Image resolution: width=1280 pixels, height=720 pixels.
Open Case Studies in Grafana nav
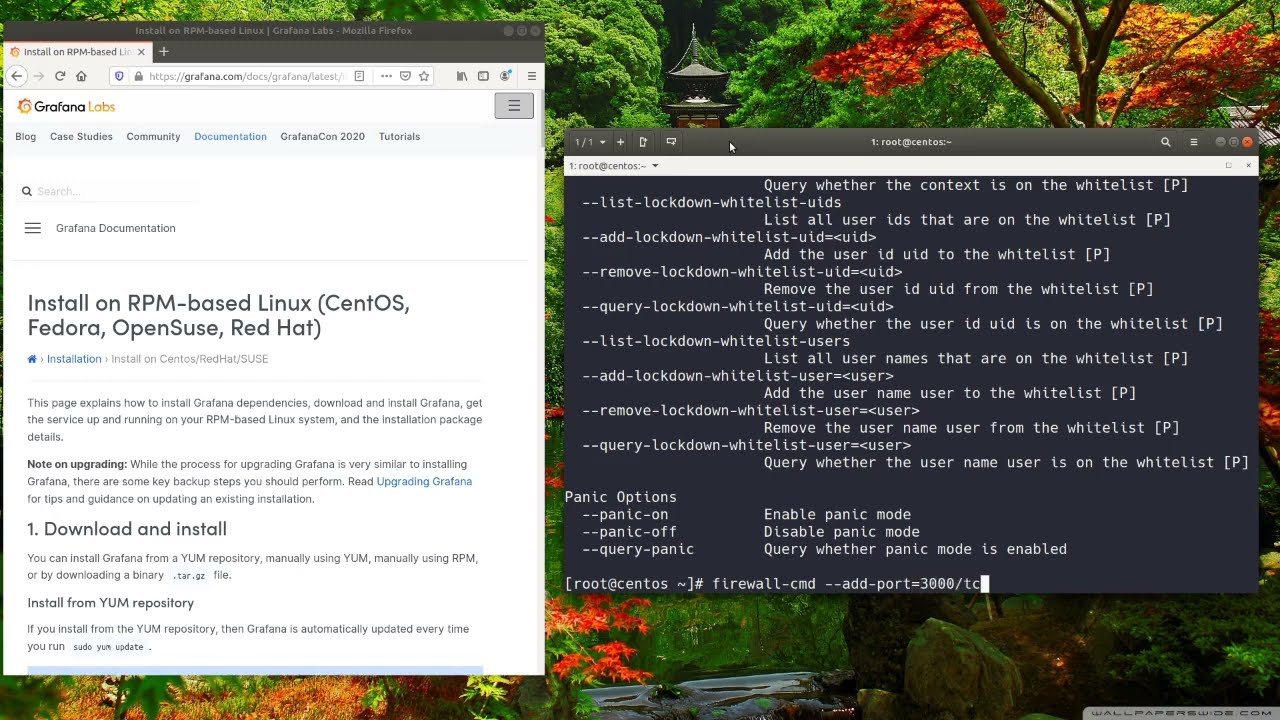pyautogui.click(x=81, y=136)
